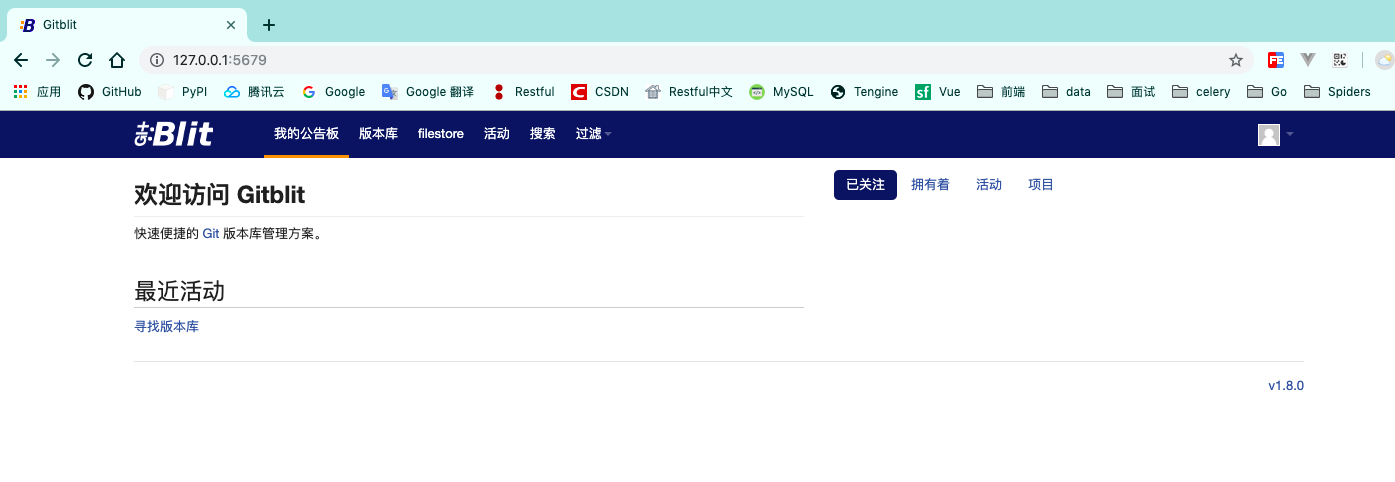Open the data bookmark folder
Screen dimensions: 1395x482
pos(1066,92)
